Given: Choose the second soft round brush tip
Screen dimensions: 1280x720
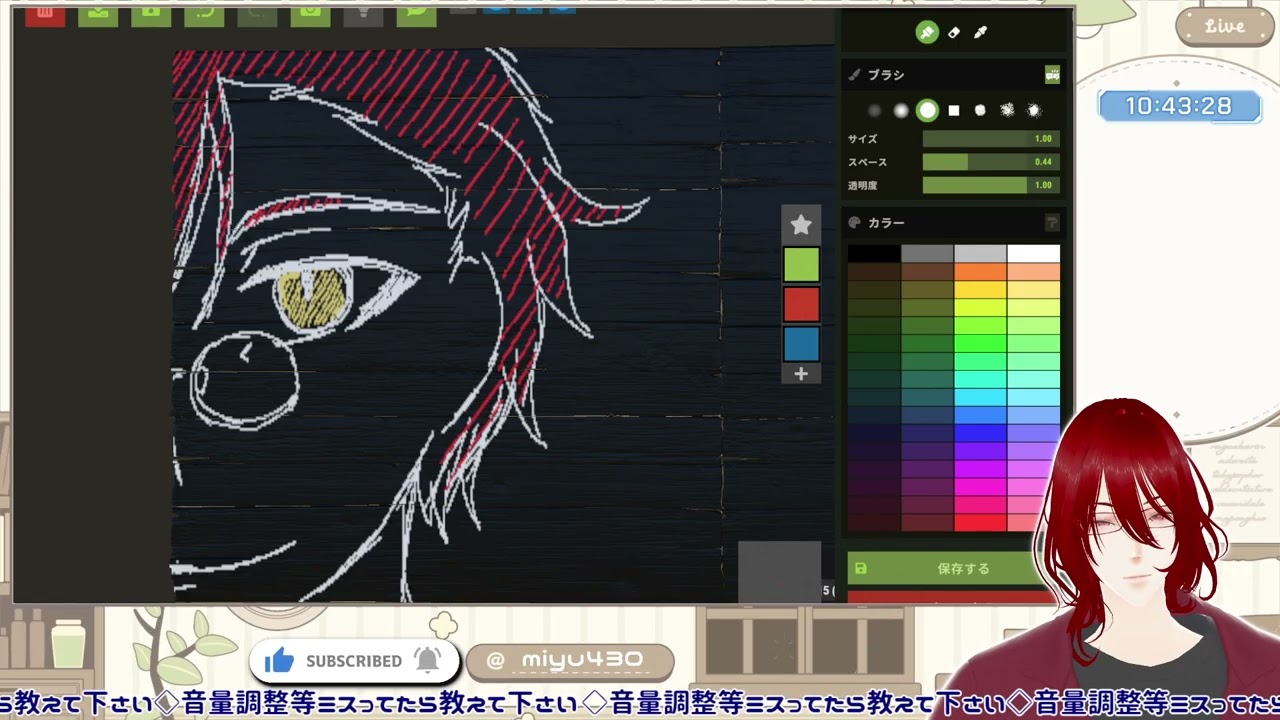Looking at the screenshot, I should (901, 110).
